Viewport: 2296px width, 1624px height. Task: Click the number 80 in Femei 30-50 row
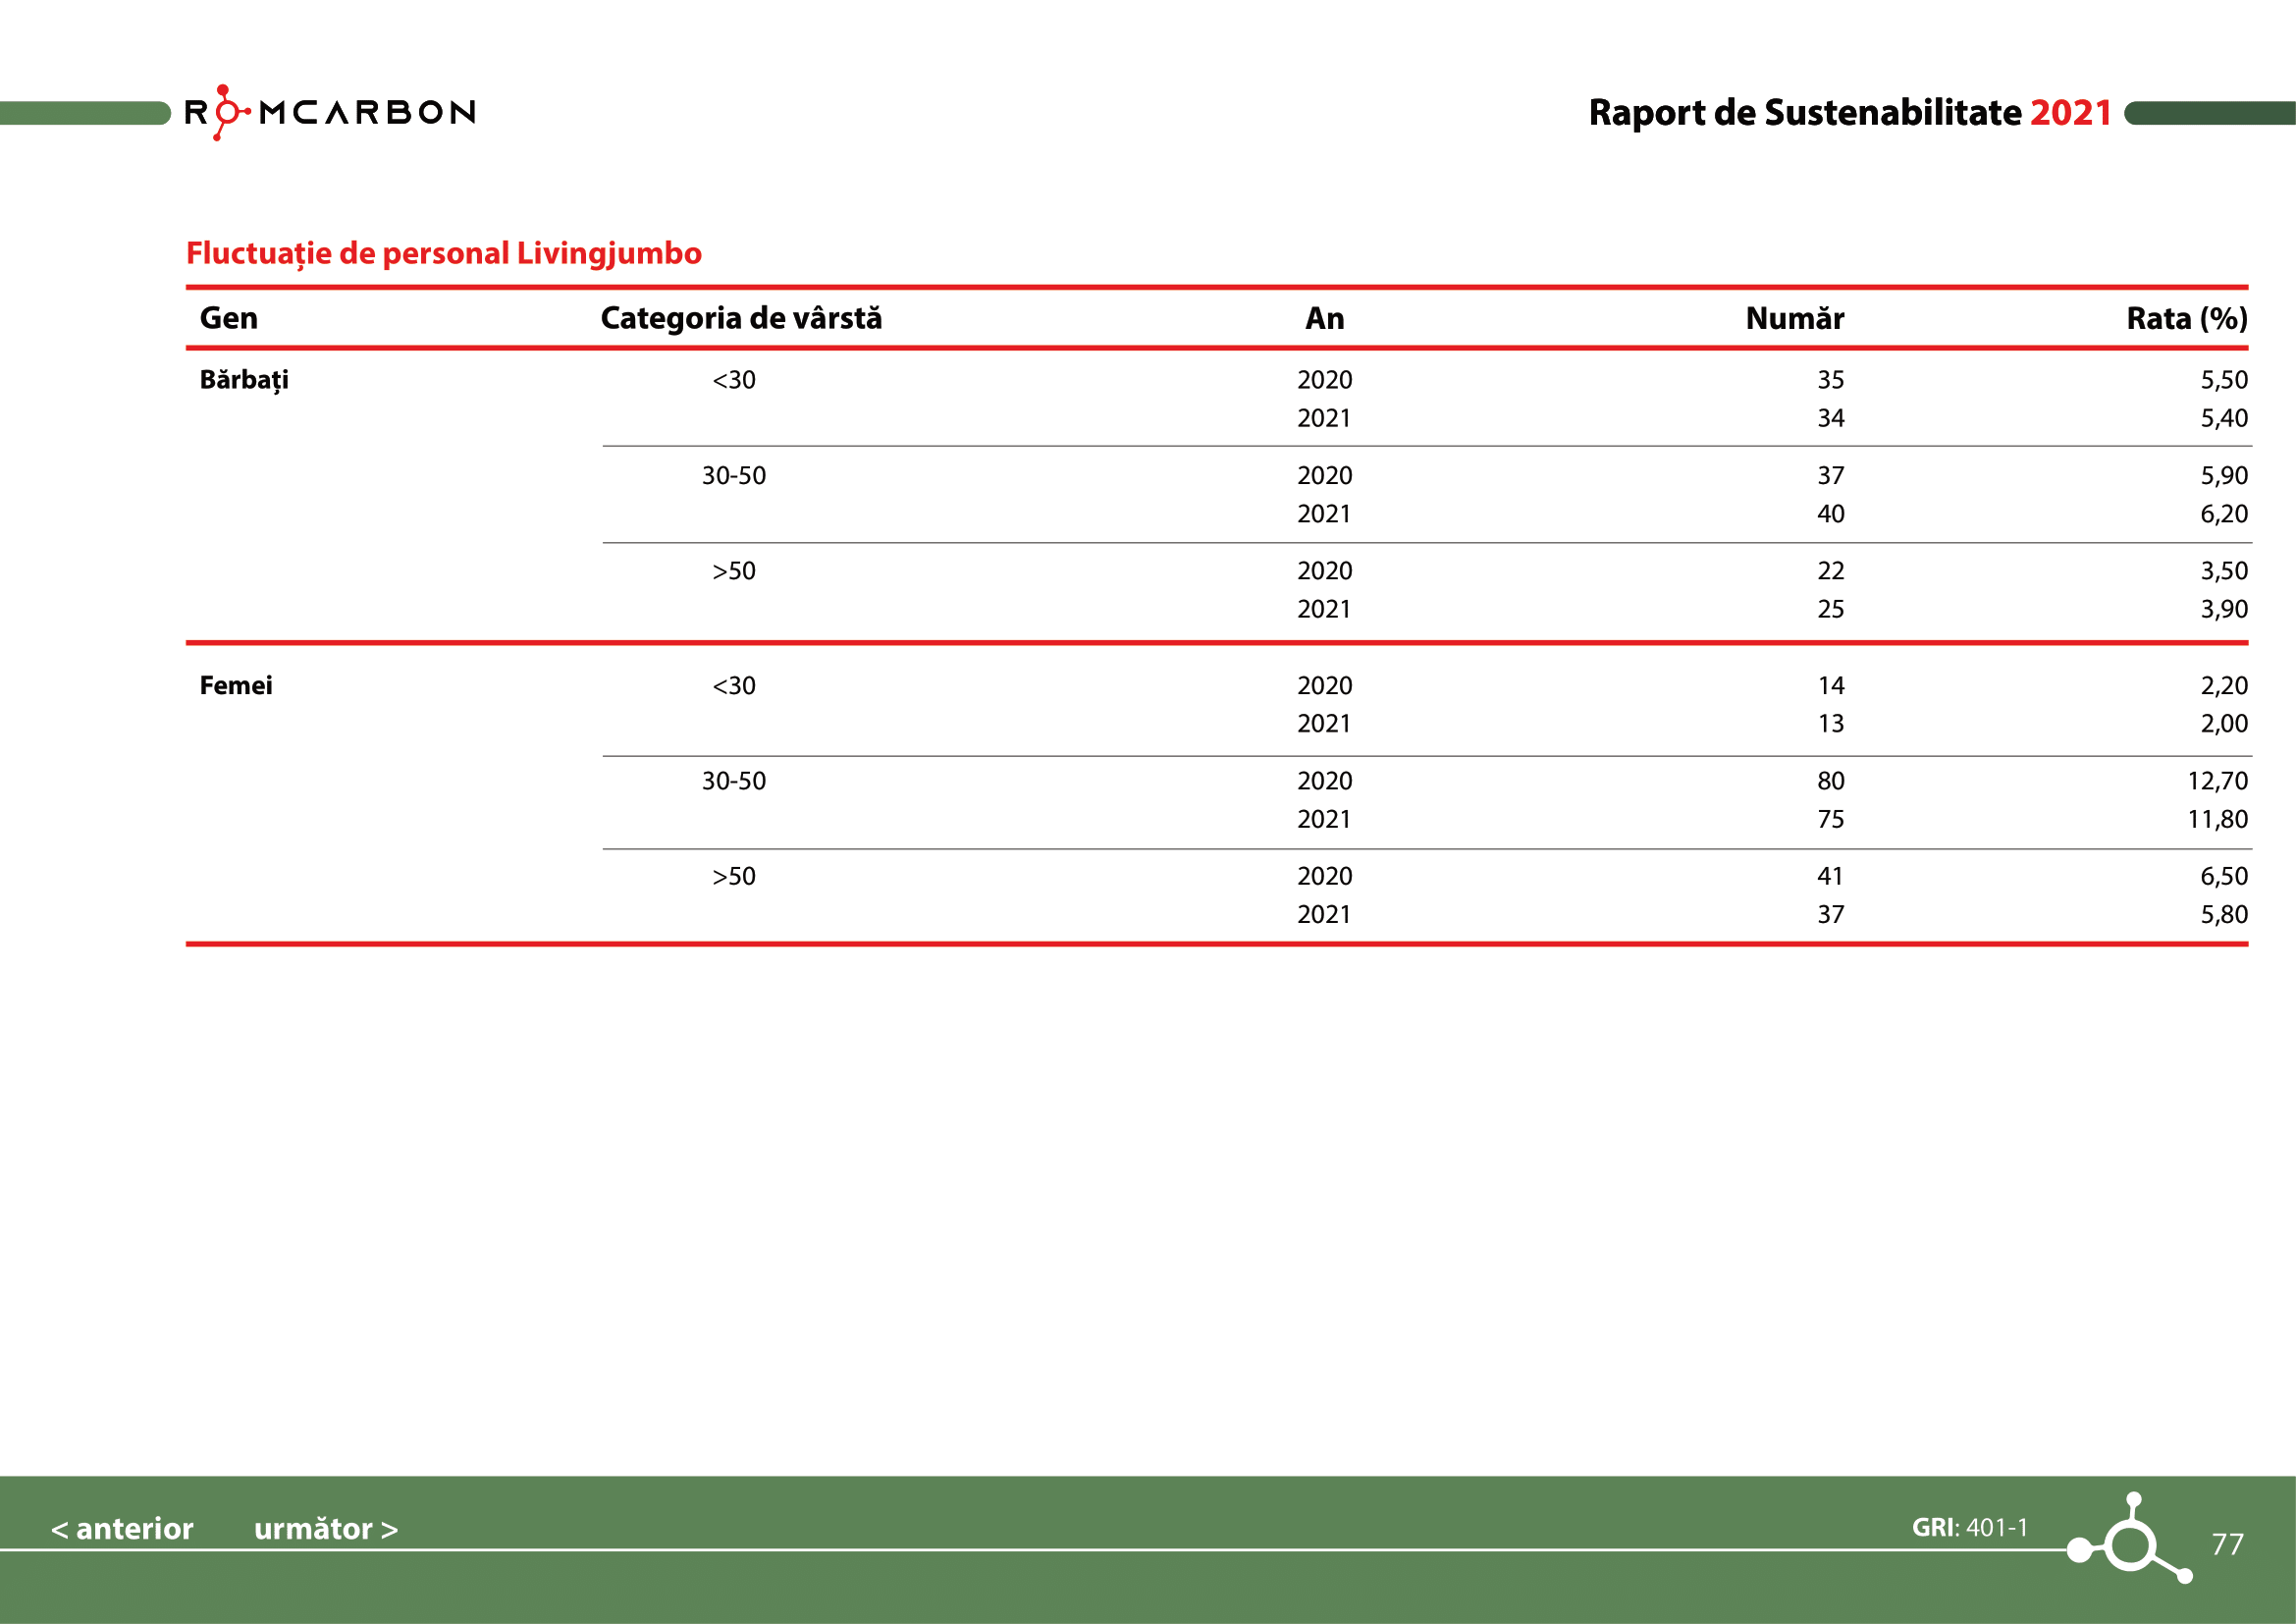[x=1830, y=781]
